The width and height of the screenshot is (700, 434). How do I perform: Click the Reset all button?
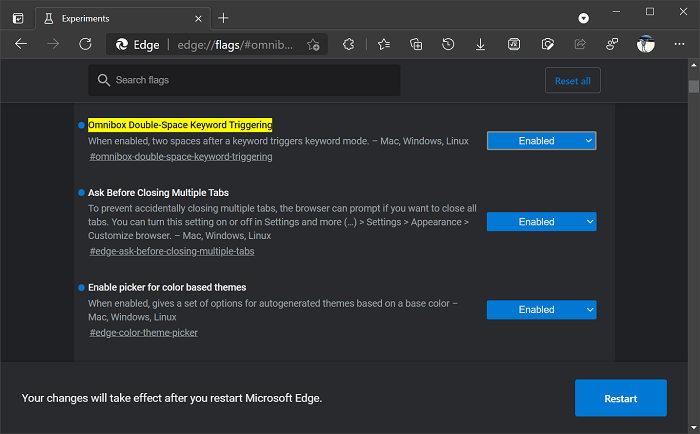[x=573, y=80]
